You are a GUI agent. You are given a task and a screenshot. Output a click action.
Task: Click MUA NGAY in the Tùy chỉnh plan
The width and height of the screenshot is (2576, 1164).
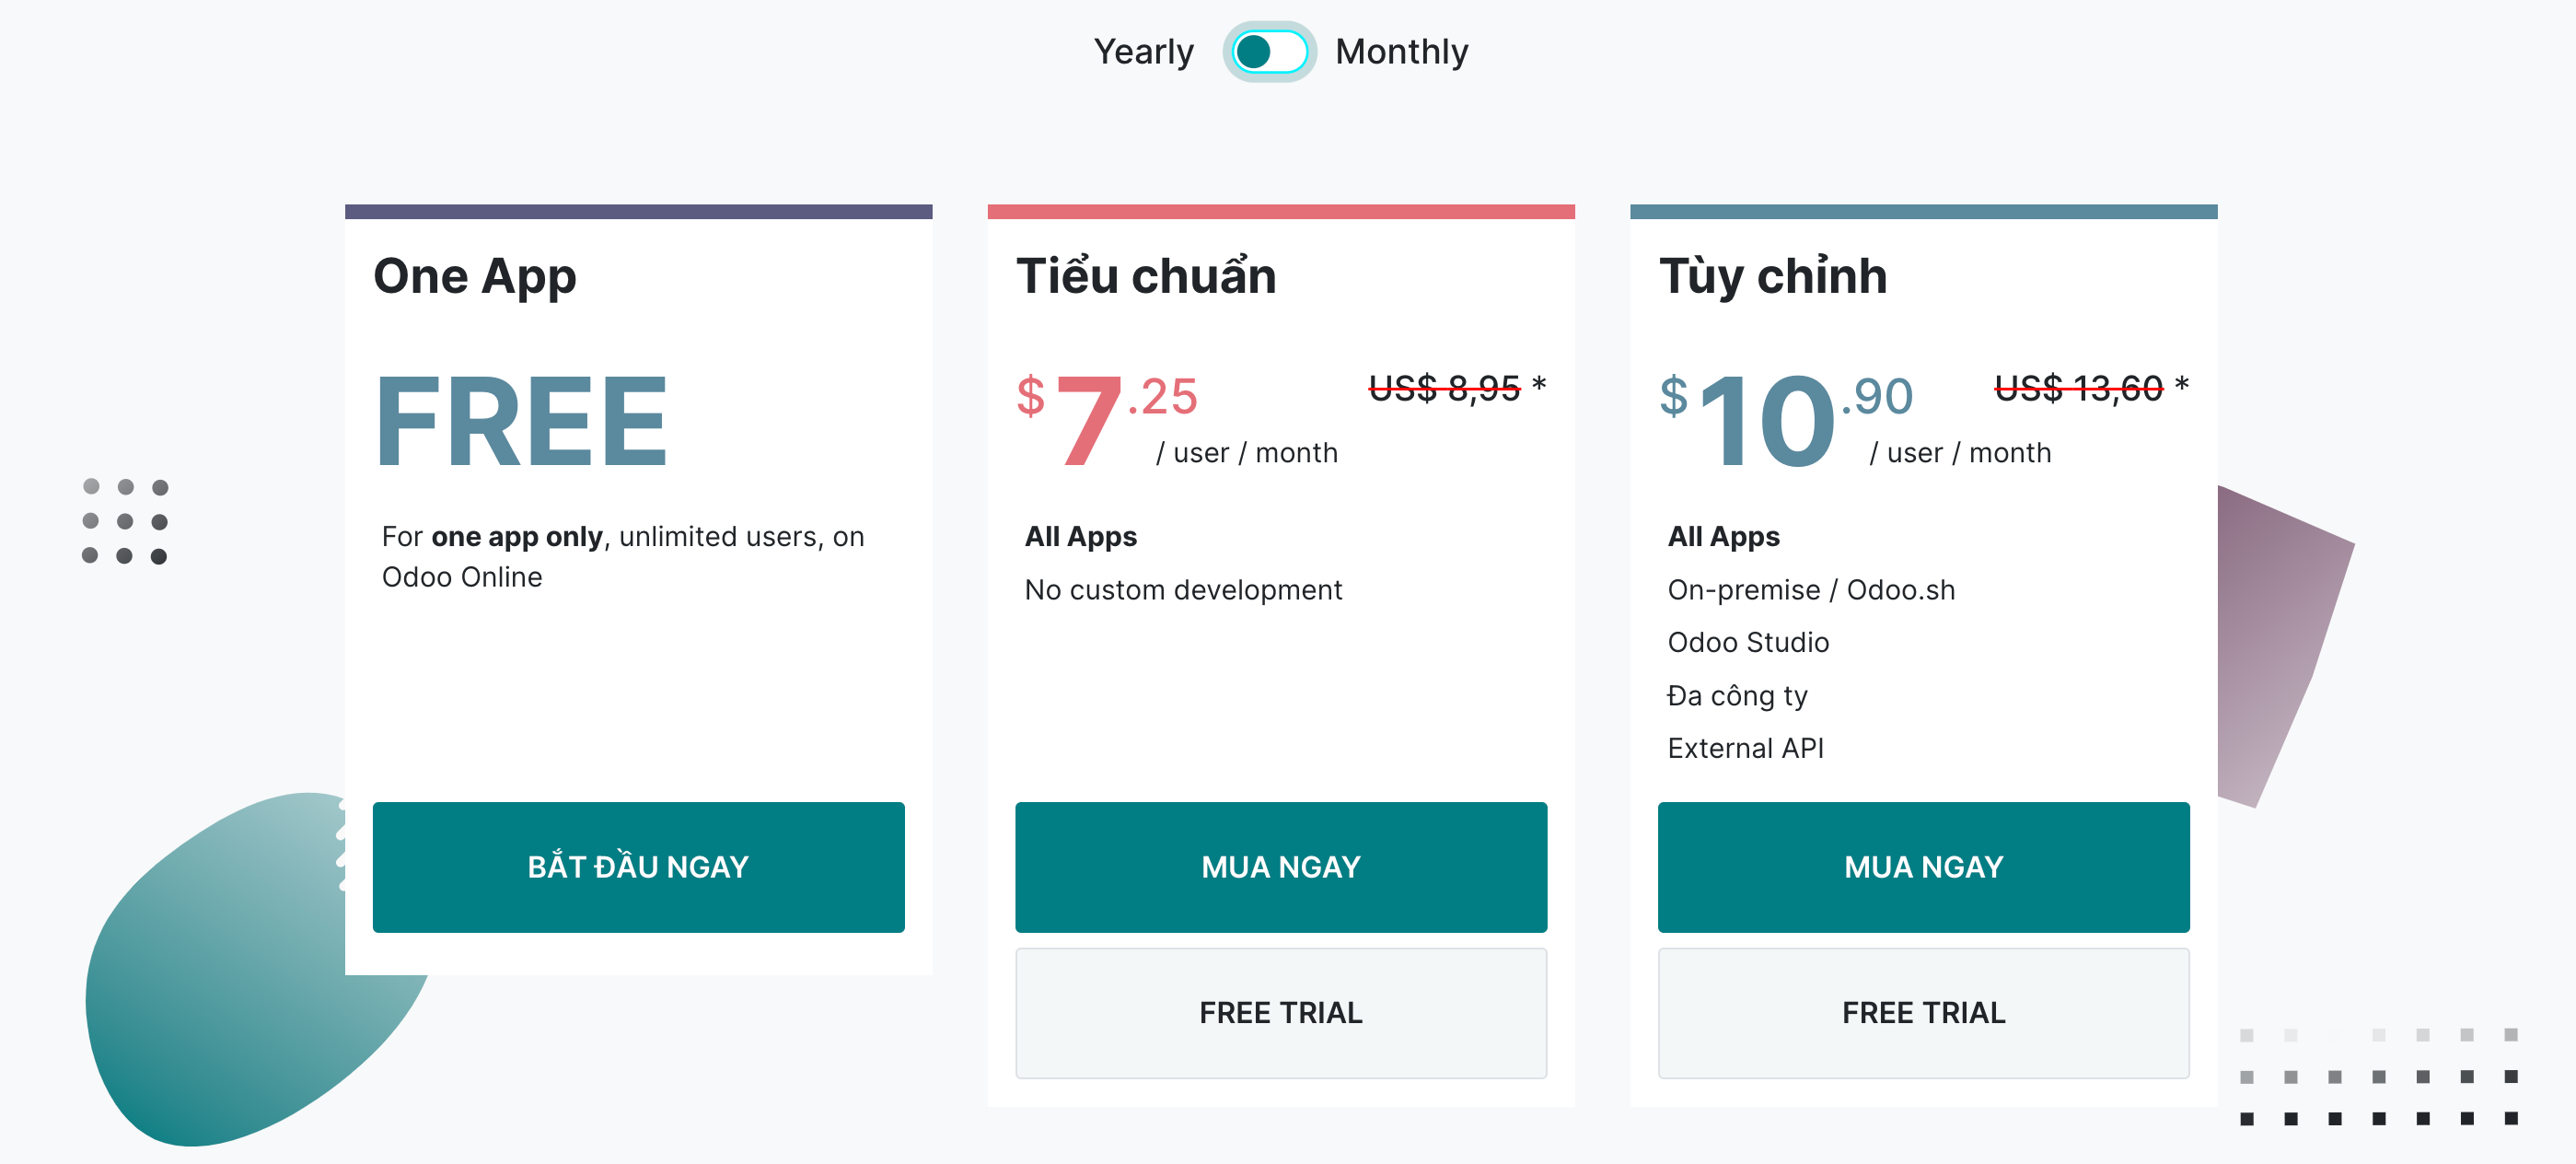coord(1922,866)
